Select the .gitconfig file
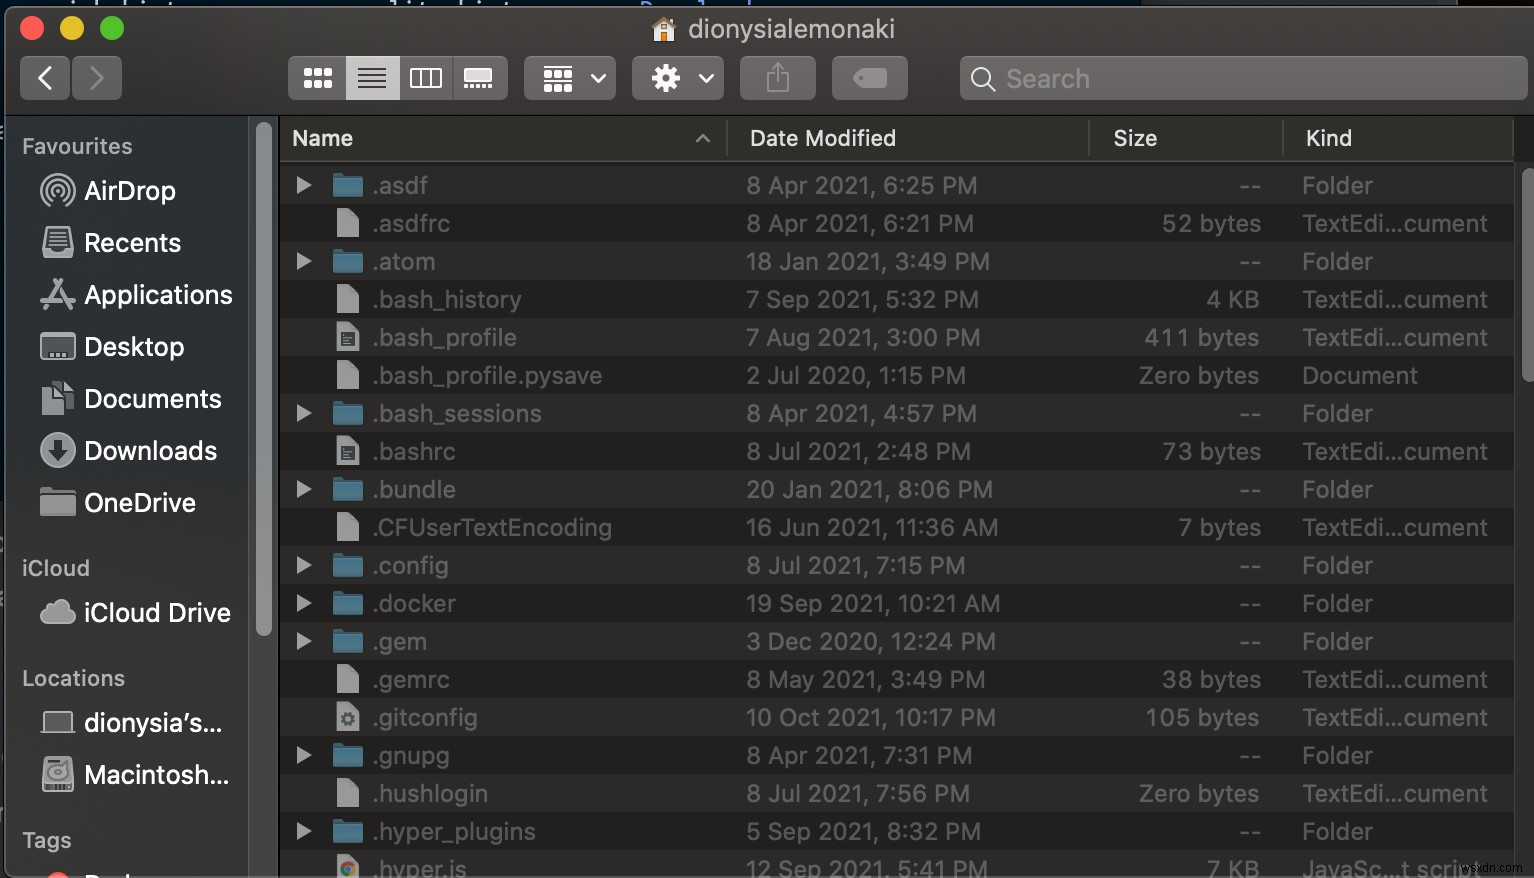The height and width of the screenshot is (878, 1534). pos(424,717)
